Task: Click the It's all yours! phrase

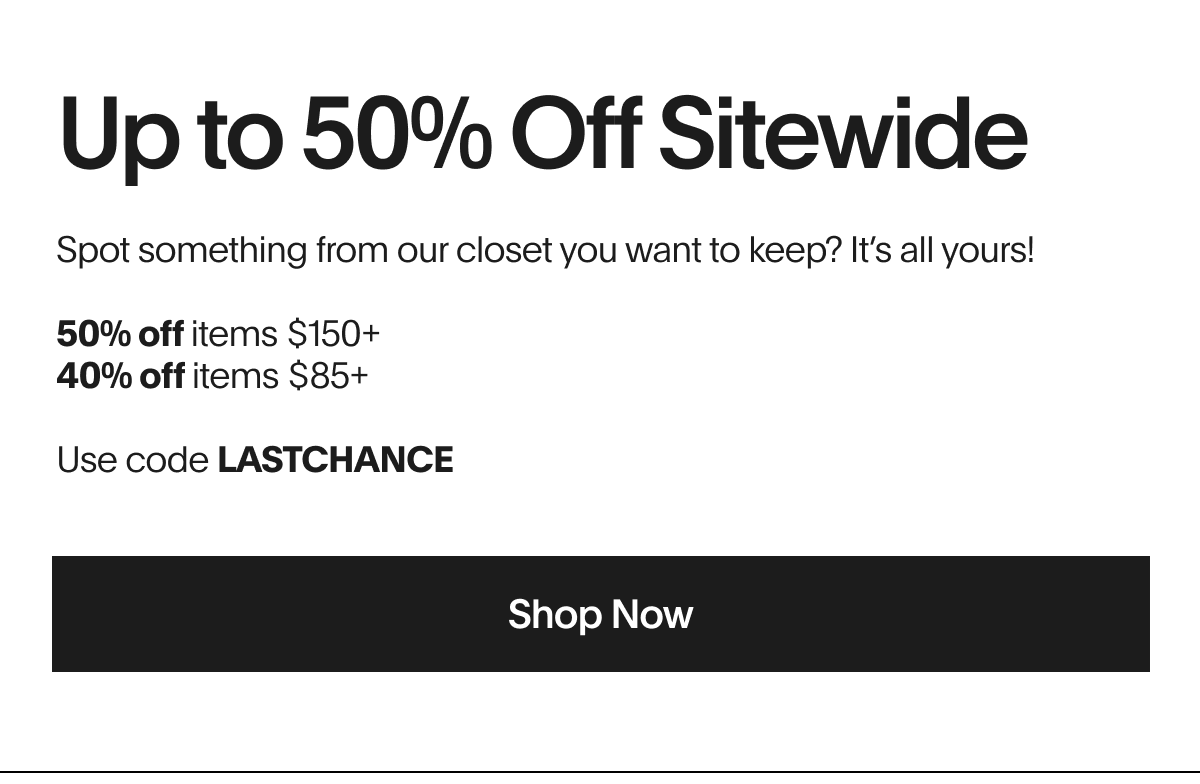Action: click(942, 250)
